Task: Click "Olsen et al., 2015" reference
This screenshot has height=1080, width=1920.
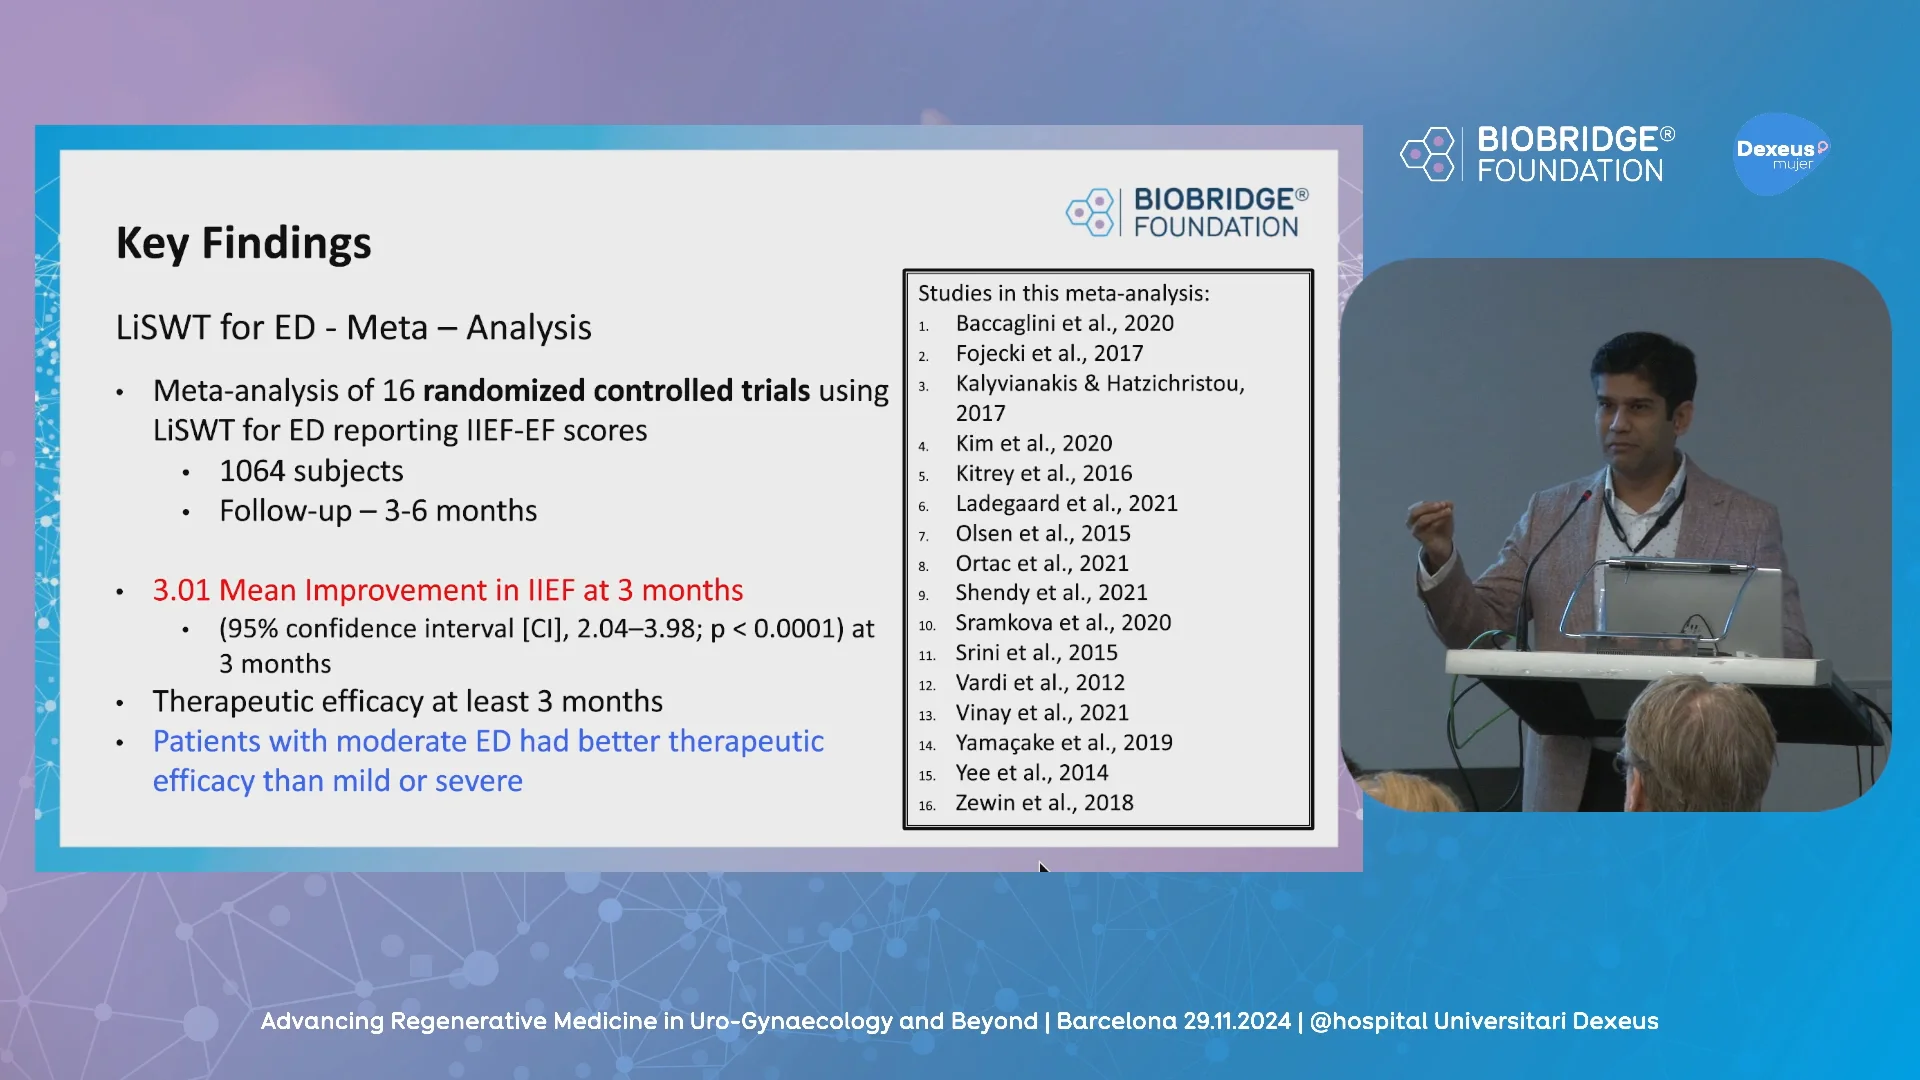Action: click(1042, 533)
